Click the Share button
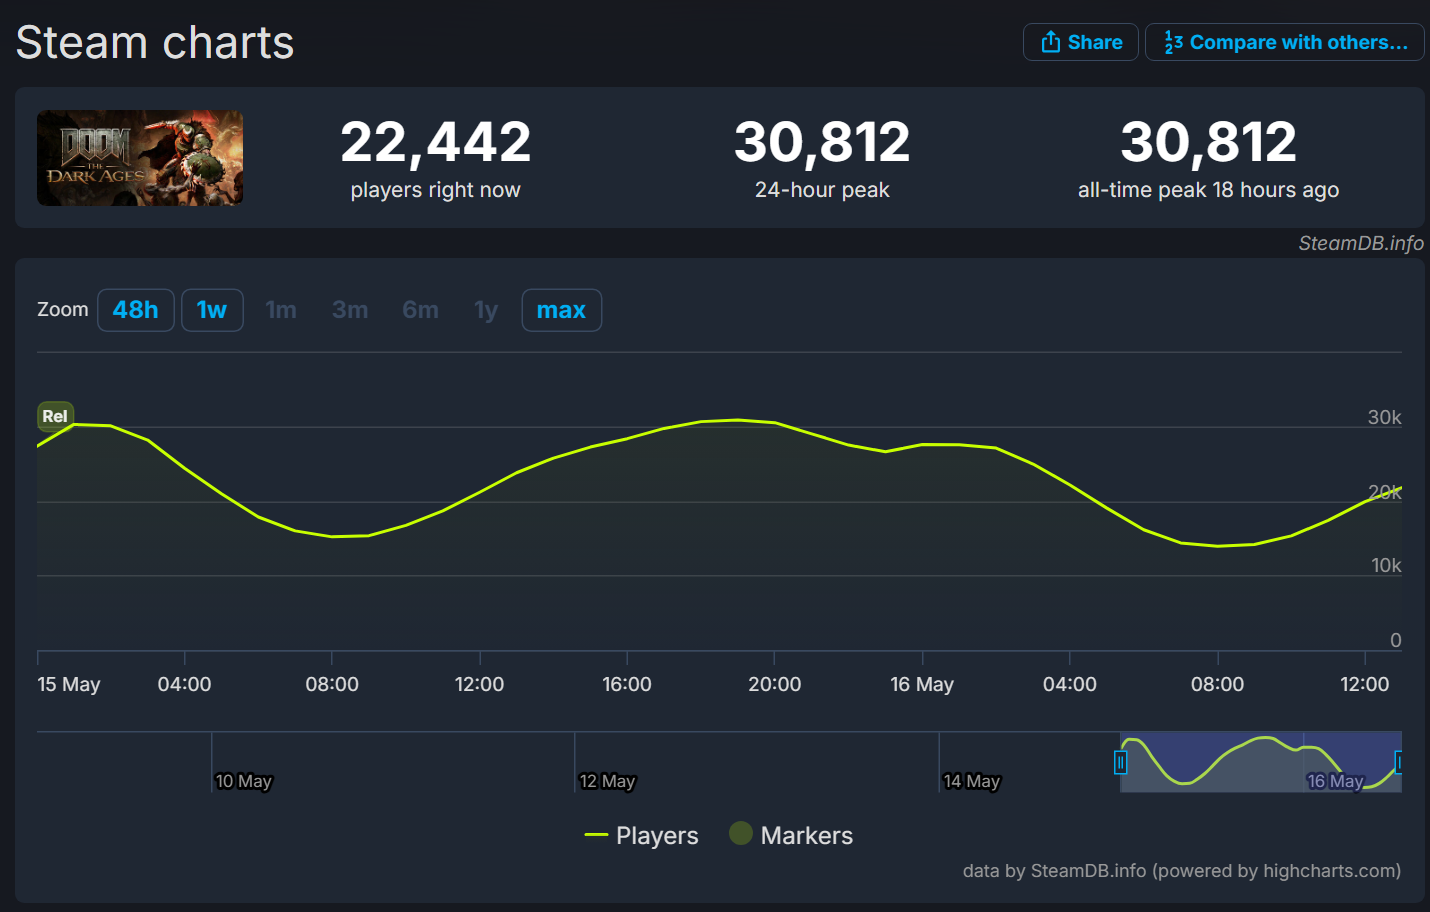 (1080, 42)
